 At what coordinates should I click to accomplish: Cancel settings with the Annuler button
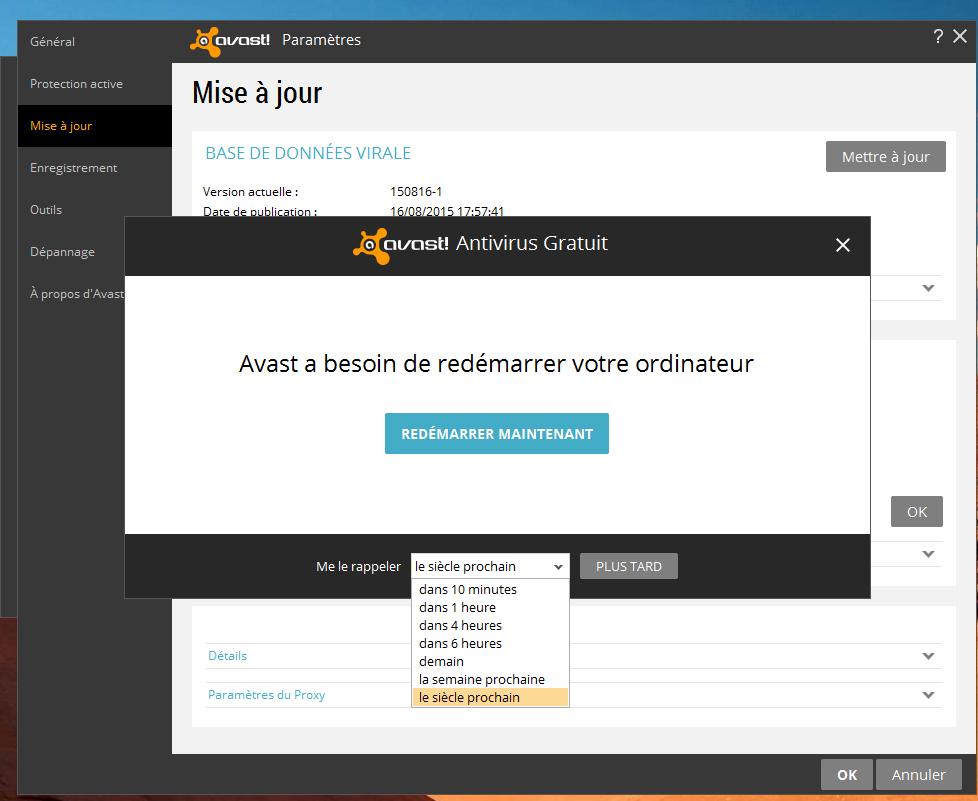click(919, 775)
